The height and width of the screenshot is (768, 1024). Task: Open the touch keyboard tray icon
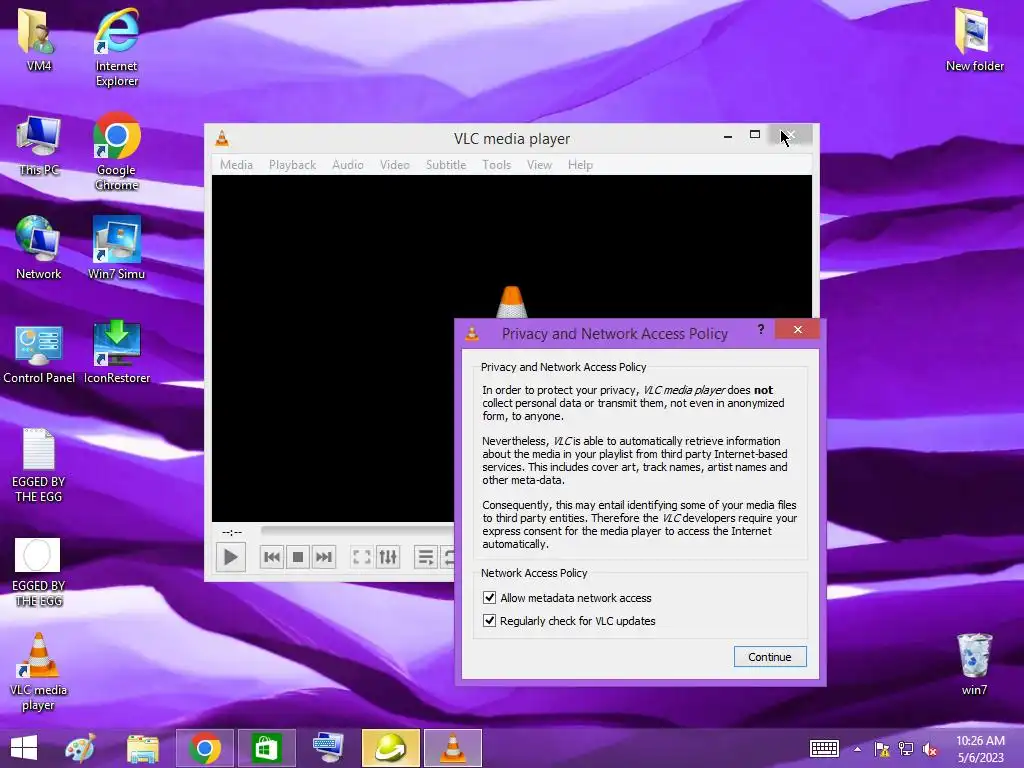824,749
